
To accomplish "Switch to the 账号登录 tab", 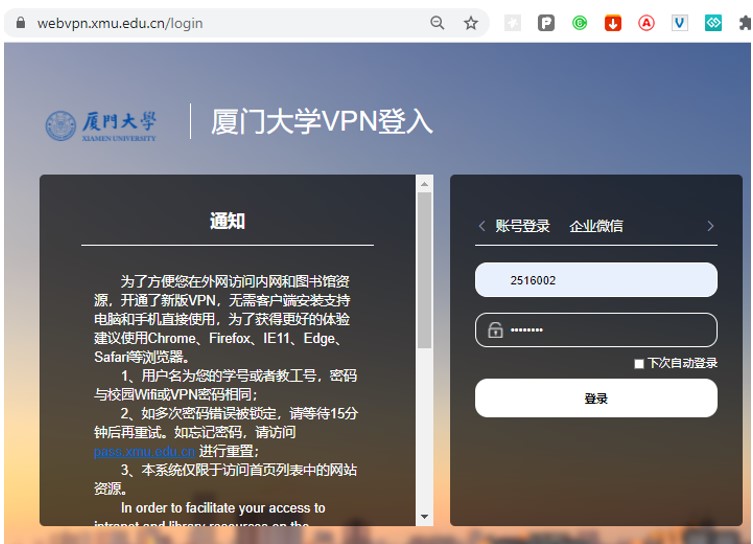I will [x=522, y=226].
